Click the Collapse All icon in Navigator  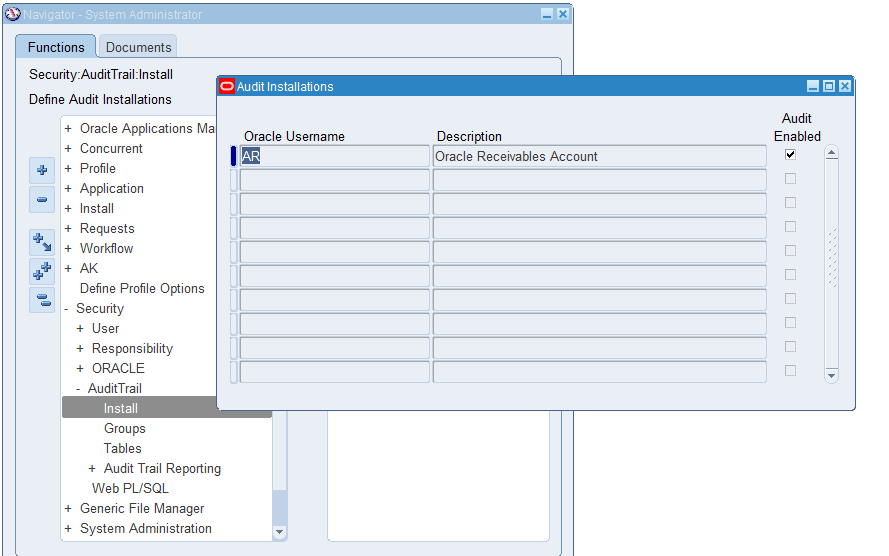click(x=42, y=300)
